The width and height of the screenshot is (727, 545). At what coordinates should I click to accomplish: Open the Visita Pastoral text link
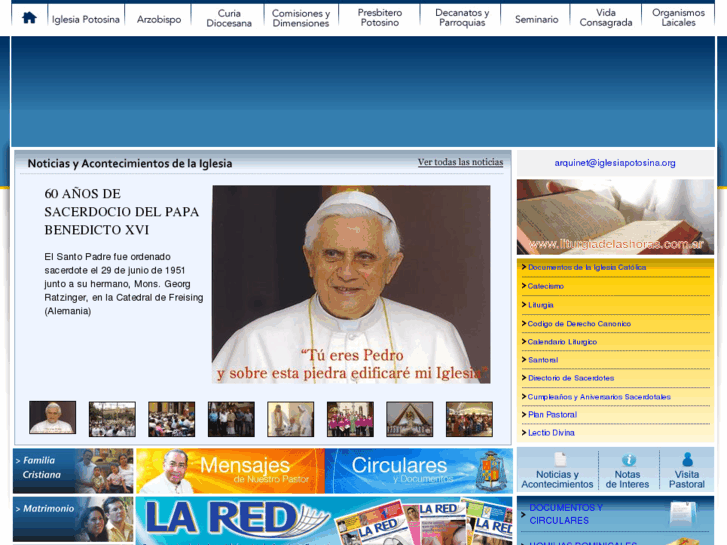(x=687, y=479)
